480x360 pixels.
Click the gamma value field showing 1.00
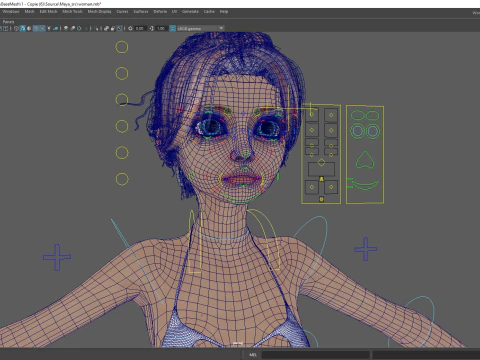click(161, 28)
